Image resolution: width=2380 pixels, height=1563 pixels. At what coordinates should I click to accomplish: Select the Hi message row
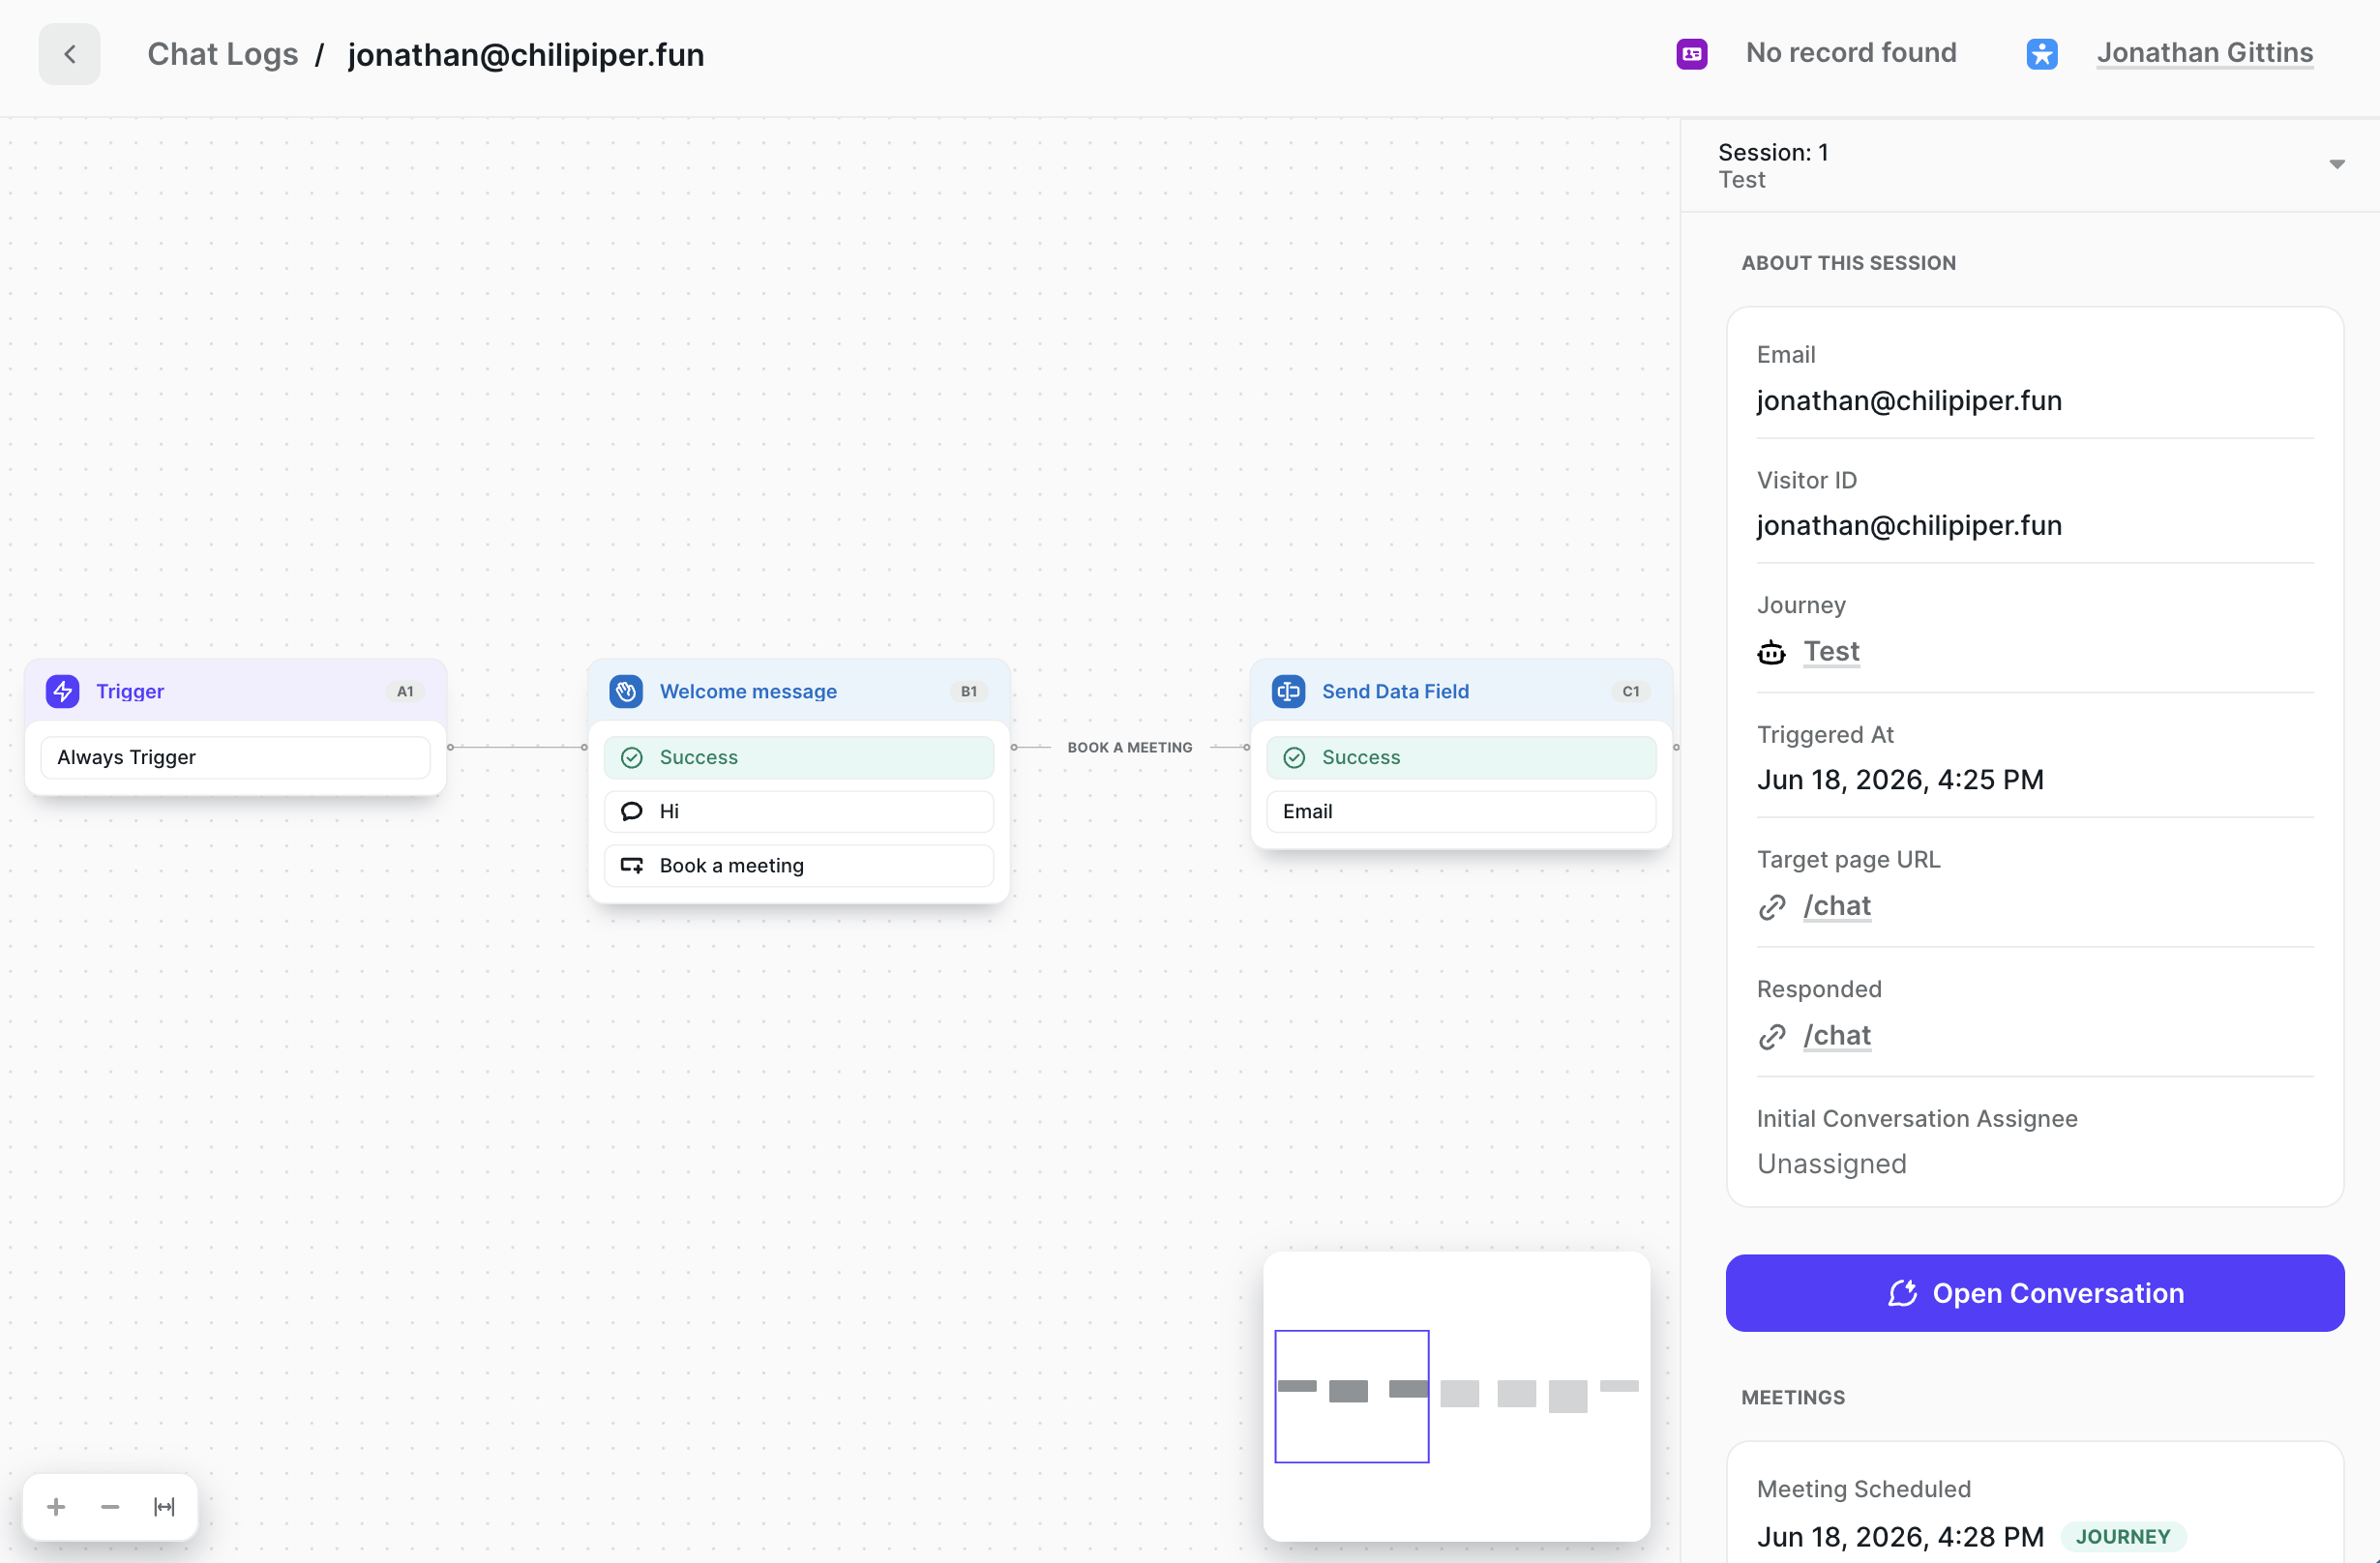pyautogui.click(x=799, y=811)
